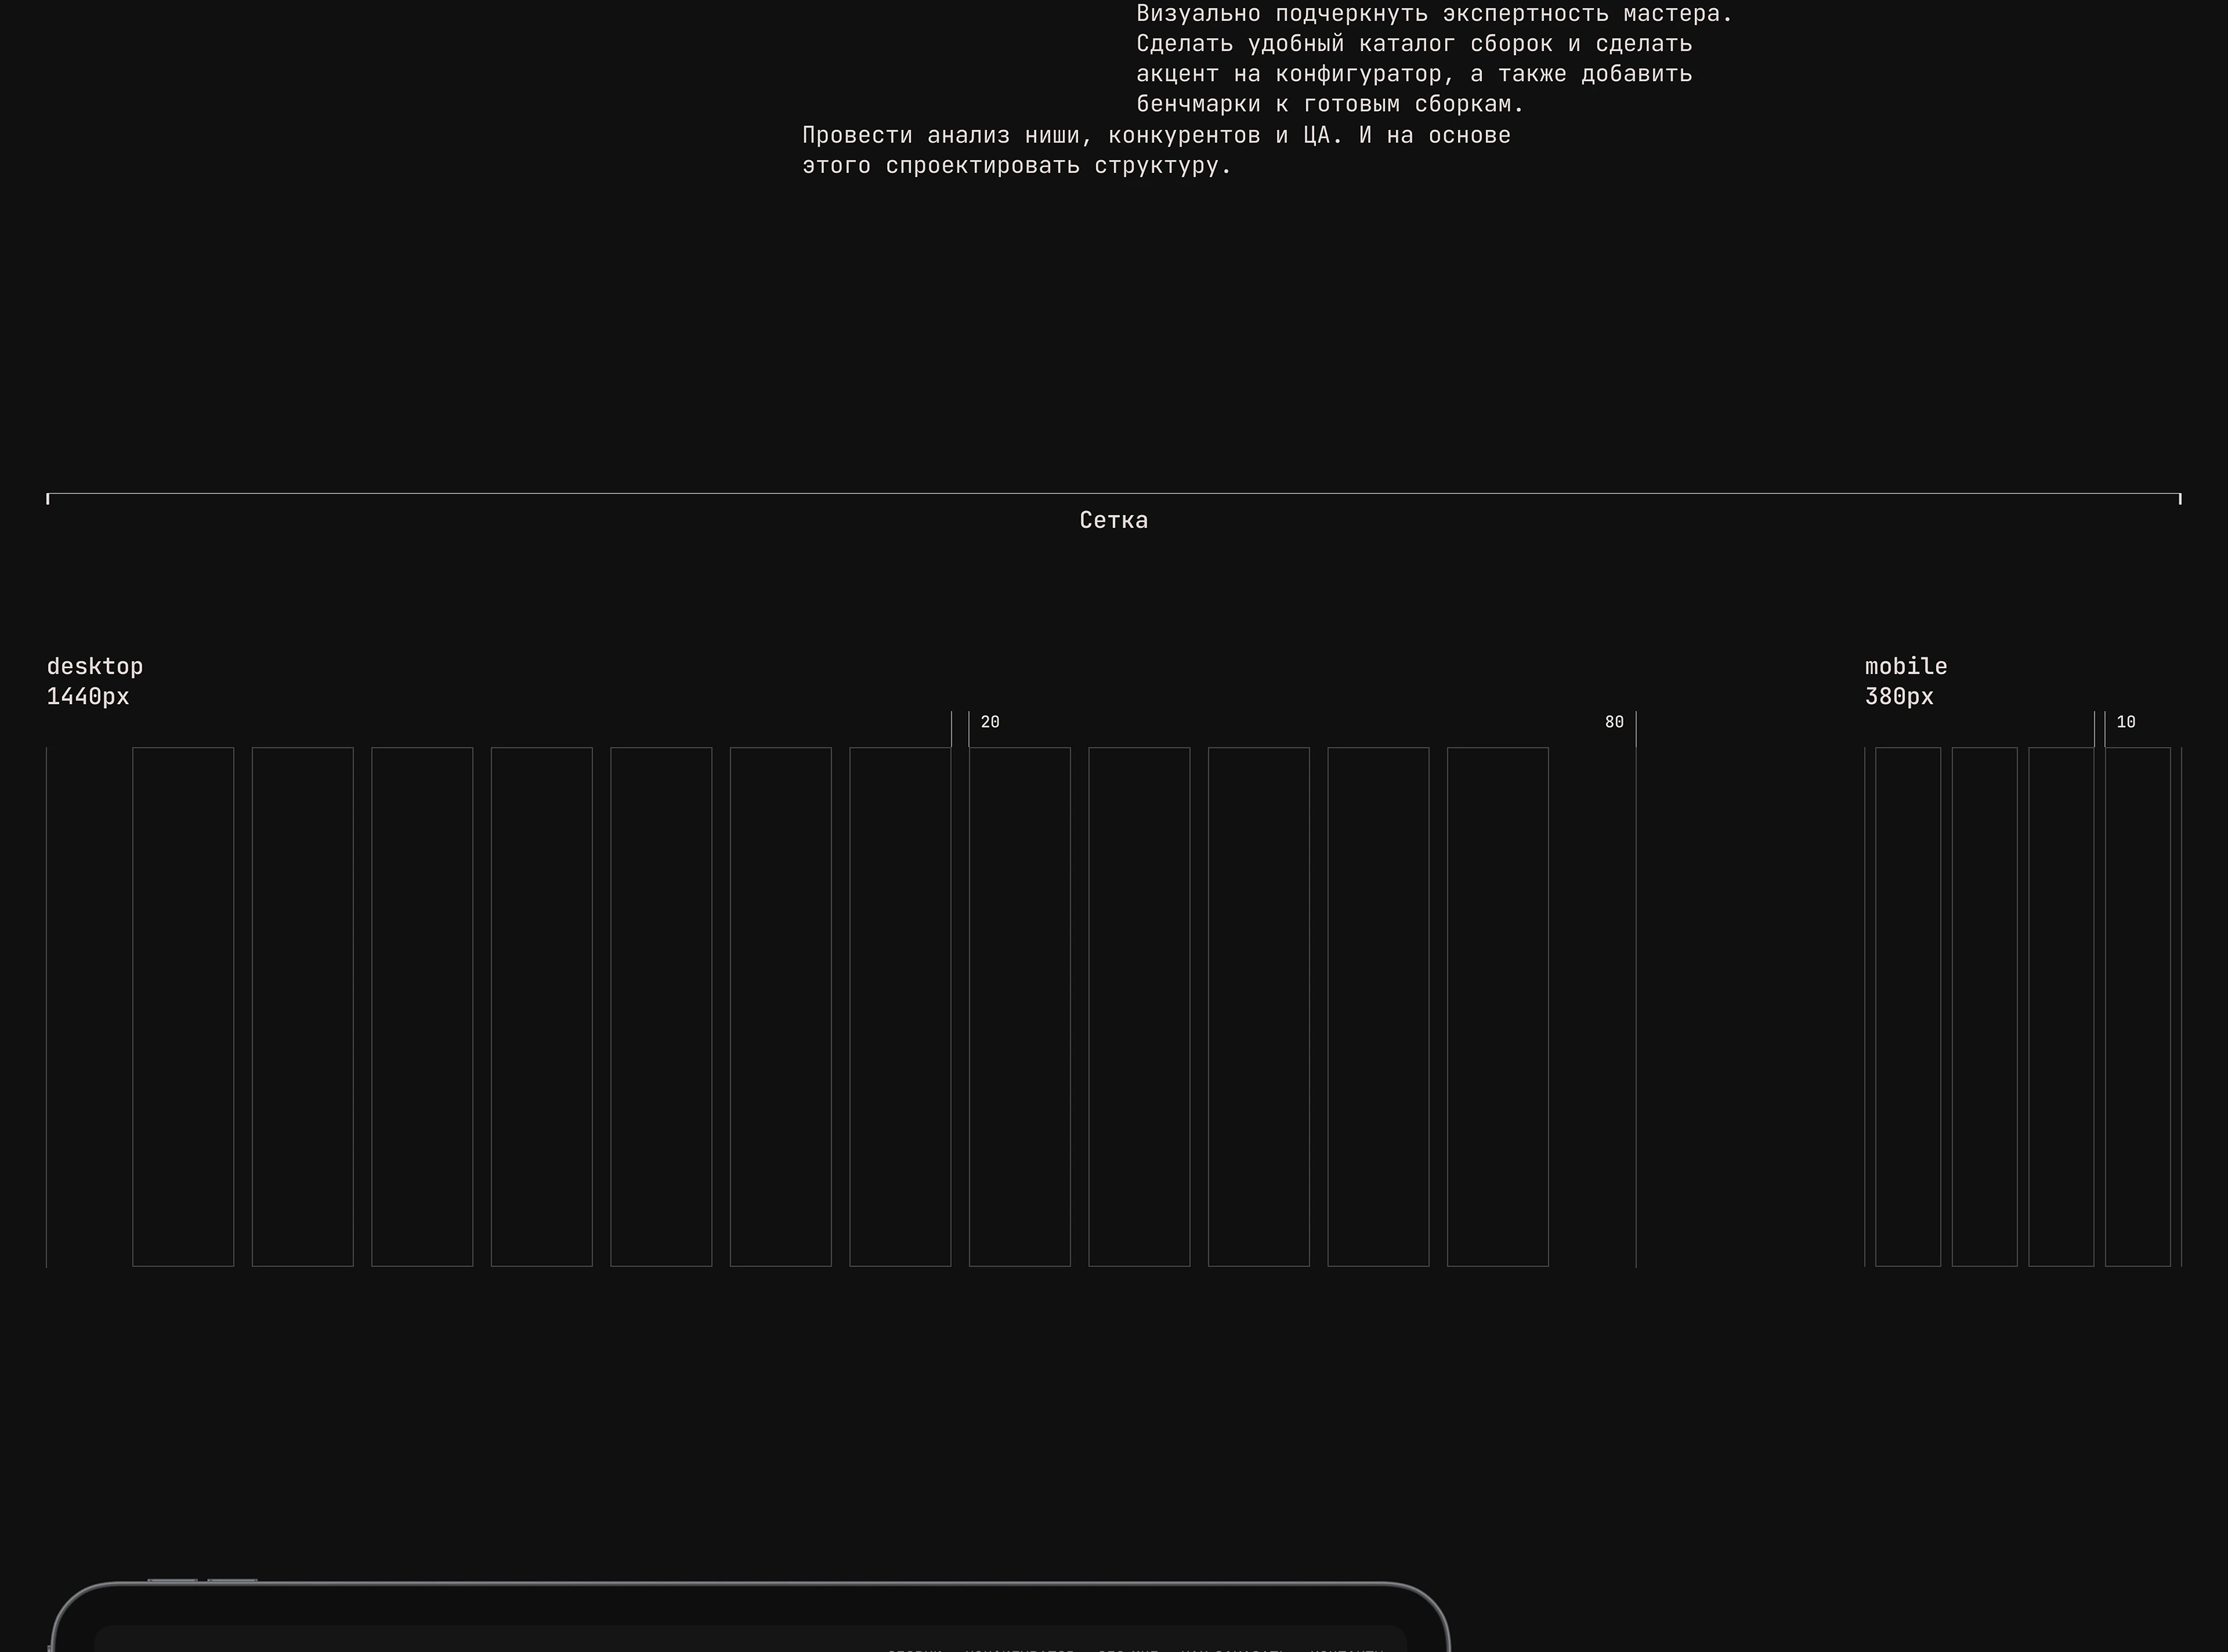This screenshot has width=2228, height=1652.
Task: Click the seventh desktop grid column
Action: pyautogui.click(x=900, y=1006)
